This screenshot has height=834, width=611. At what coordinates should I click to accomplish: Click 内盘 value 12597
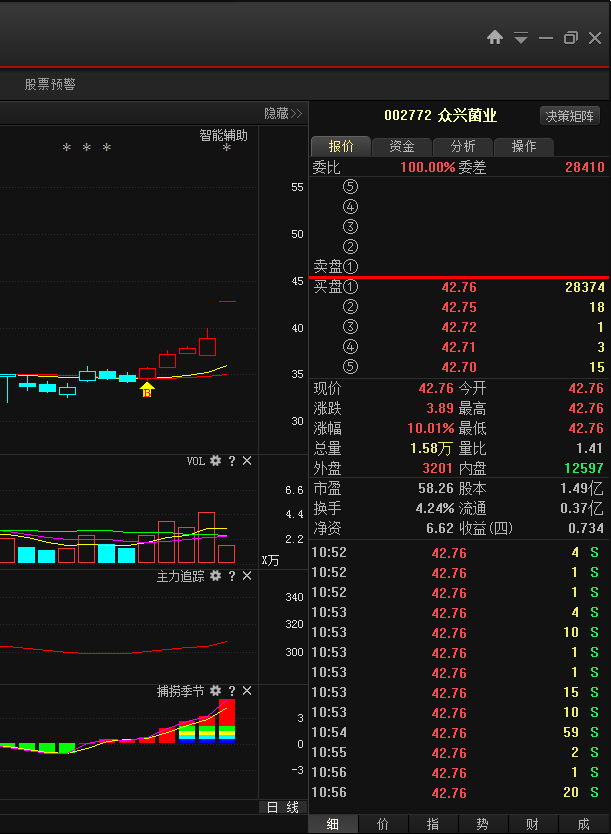click(584, 468)
